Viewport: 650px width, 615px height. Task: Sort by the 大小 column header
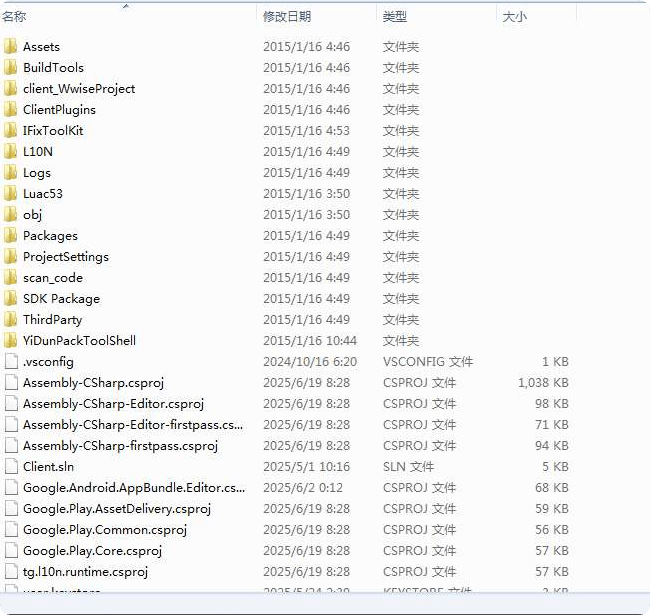[x=514, y=17]
